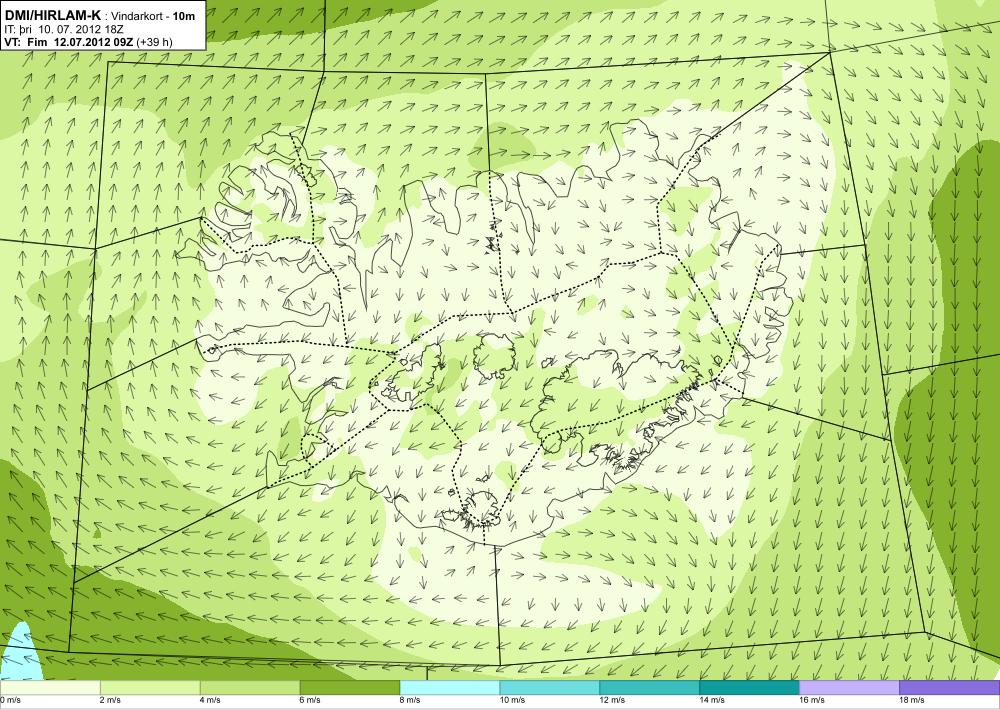Select the 10–12 m/s turquoise legend band
1000x710 pixels.
(x=550, y=688)
